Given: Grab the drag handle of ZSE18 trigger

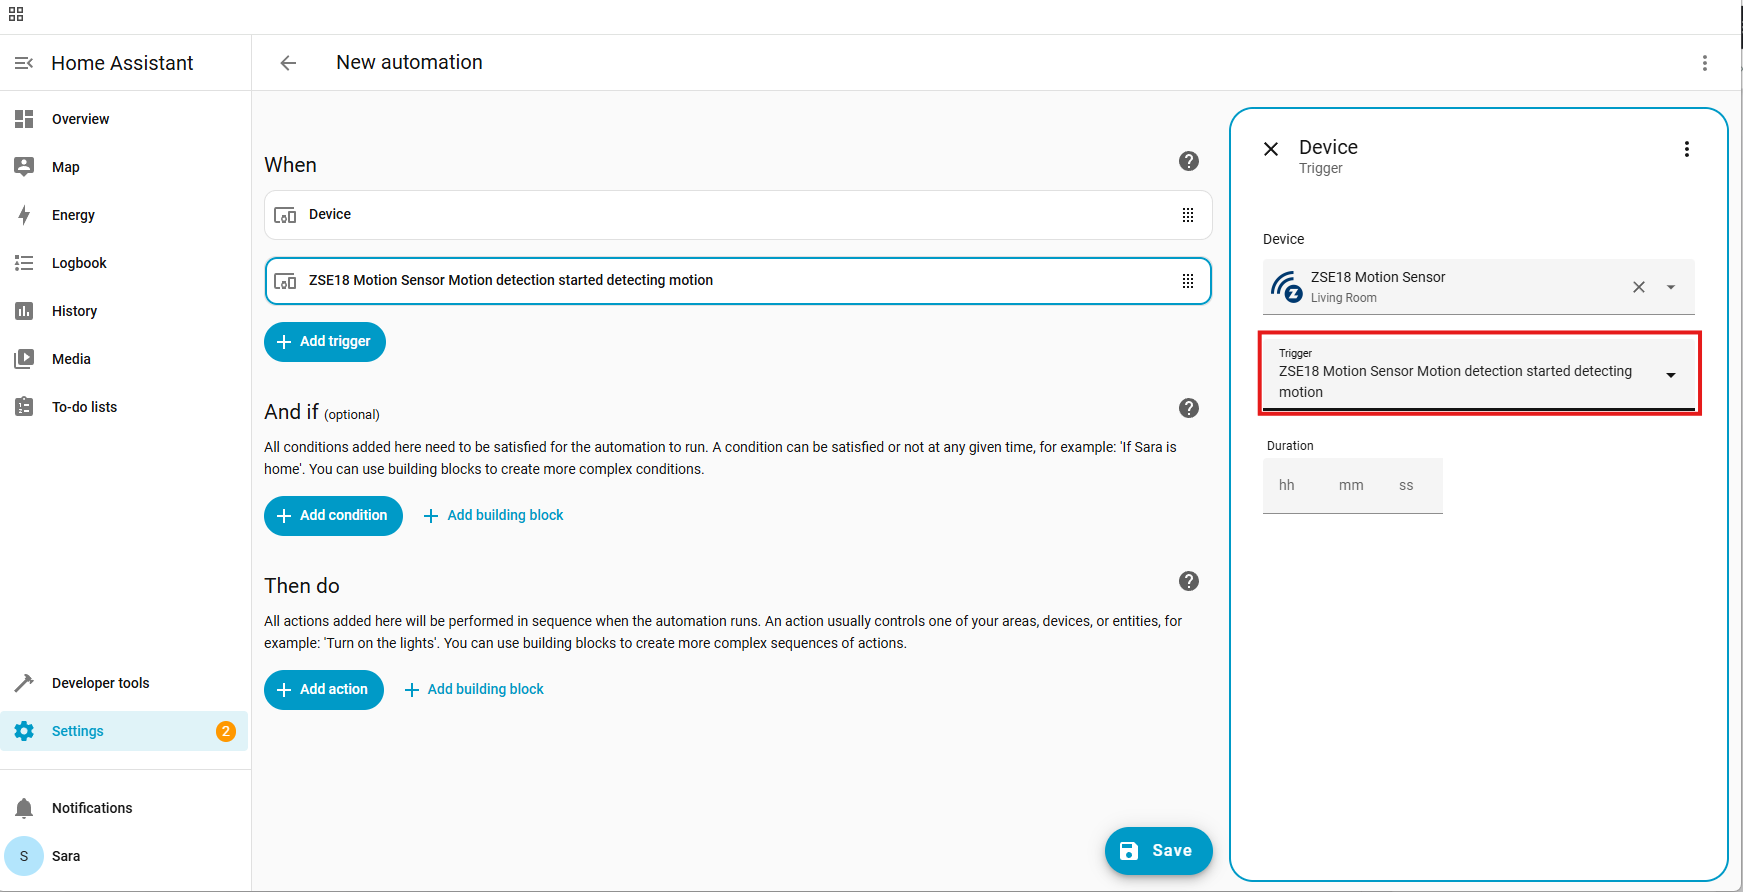Looking at the screenshot, I should pos(1188,281).
